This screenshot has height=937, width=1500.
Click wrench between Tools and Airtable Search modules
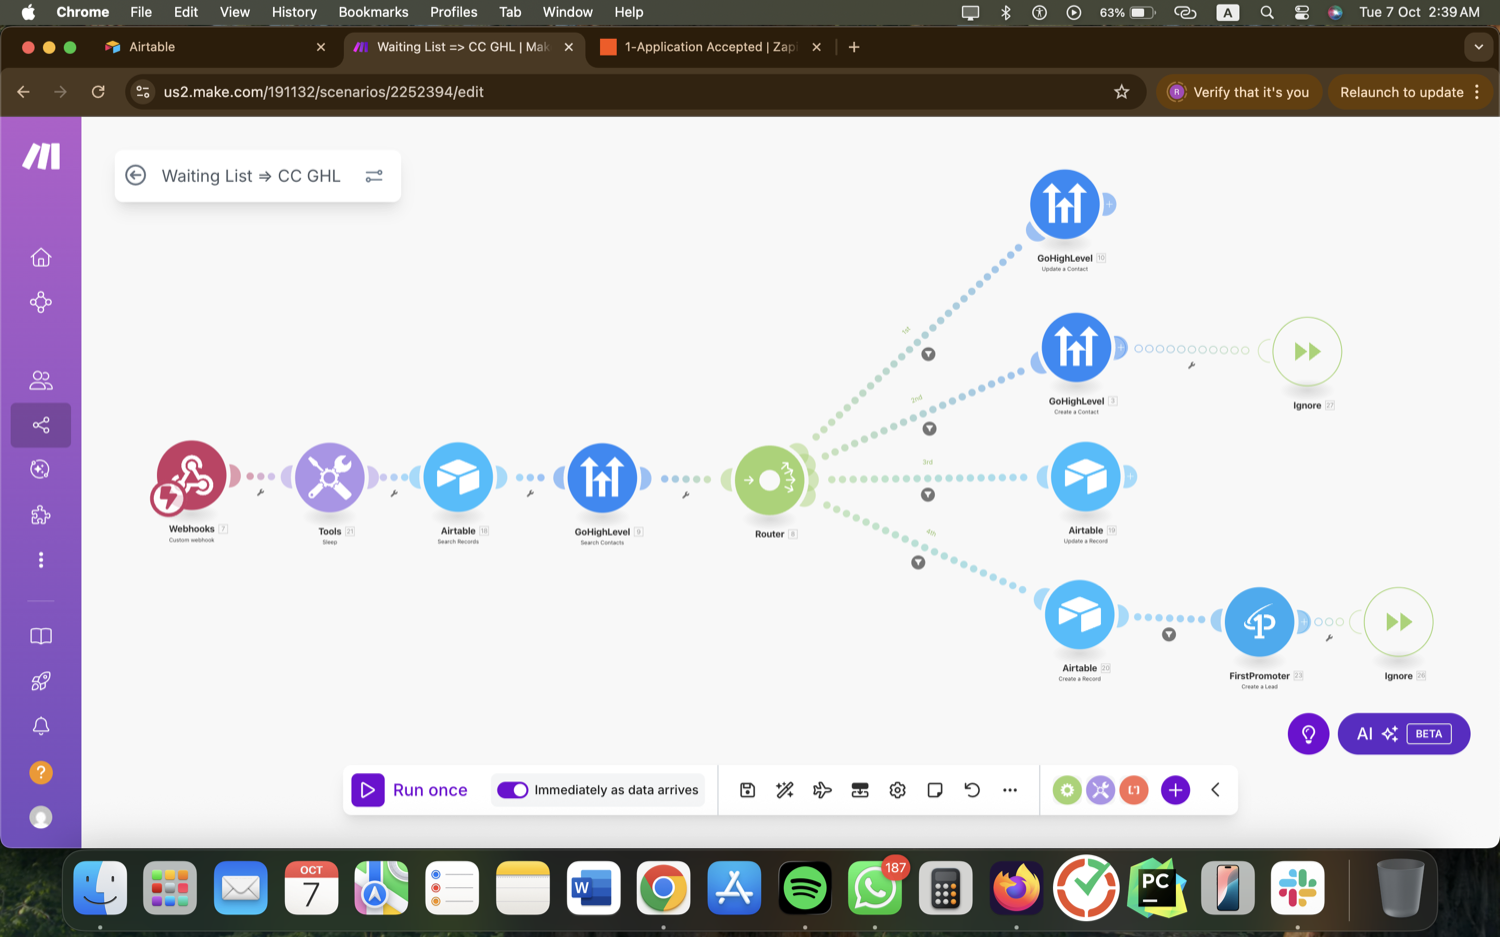394,493
